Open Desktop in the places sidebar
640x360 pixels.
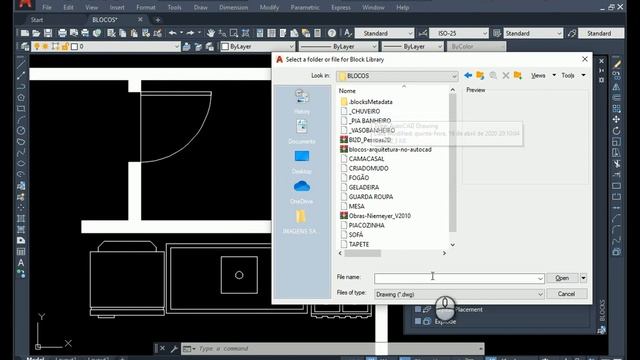point(302,162)
